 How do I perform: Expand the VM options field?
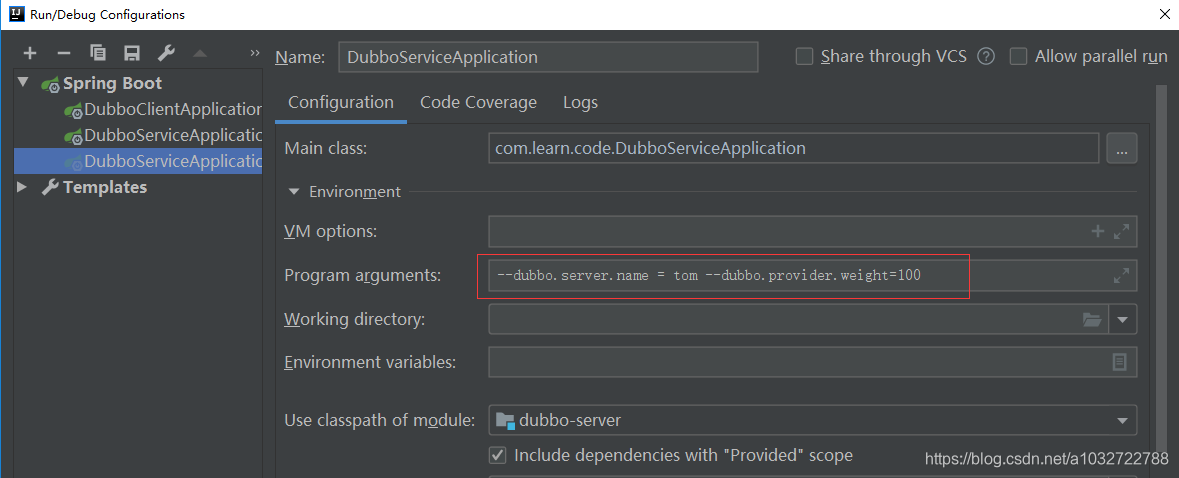tap(1121, 231)
